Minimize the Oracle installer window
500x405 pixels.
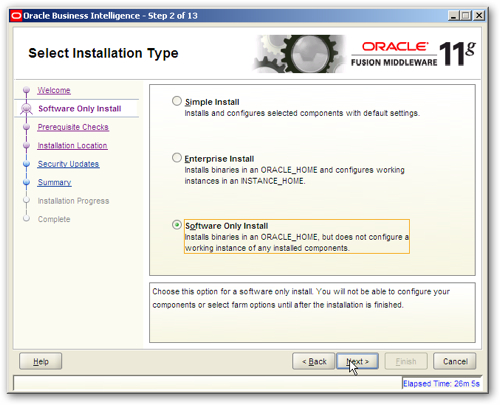(453, 16)
